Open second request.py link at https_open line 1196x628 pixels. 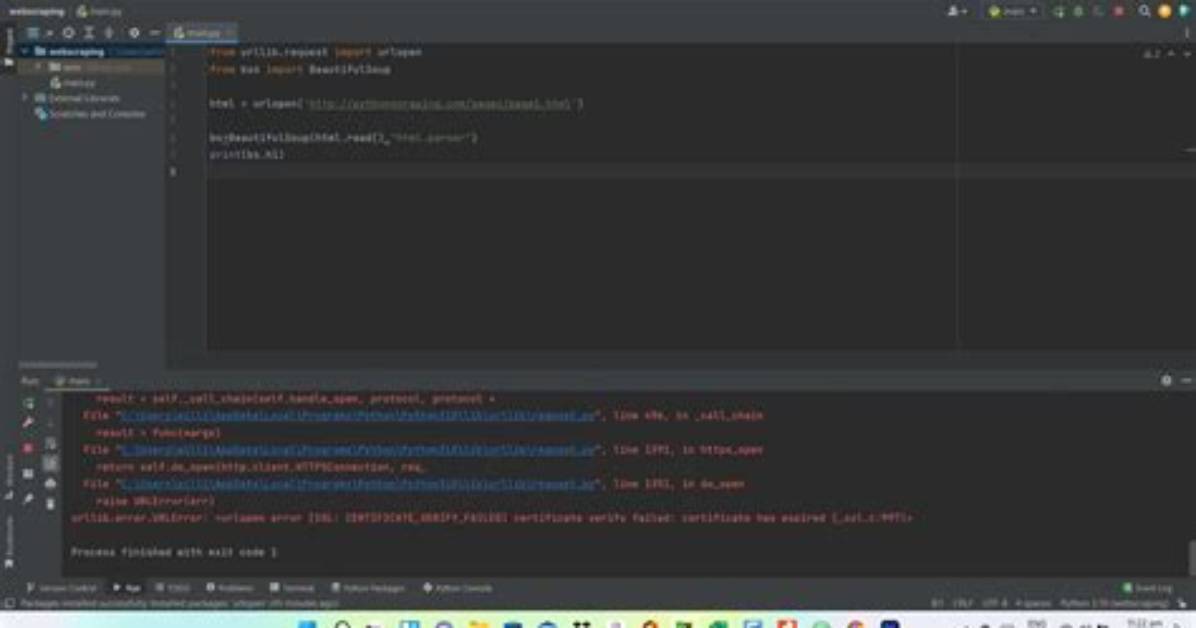pyautogui.click(x=358, y=450)
